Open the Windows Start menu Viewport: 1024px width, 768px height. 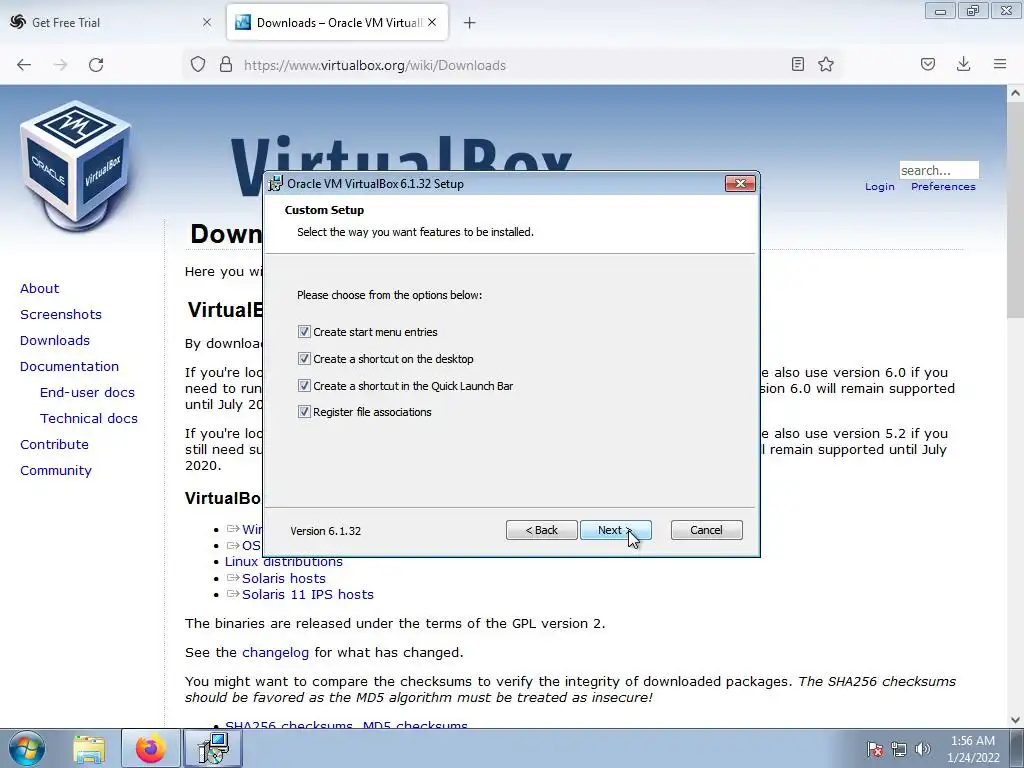27,749
